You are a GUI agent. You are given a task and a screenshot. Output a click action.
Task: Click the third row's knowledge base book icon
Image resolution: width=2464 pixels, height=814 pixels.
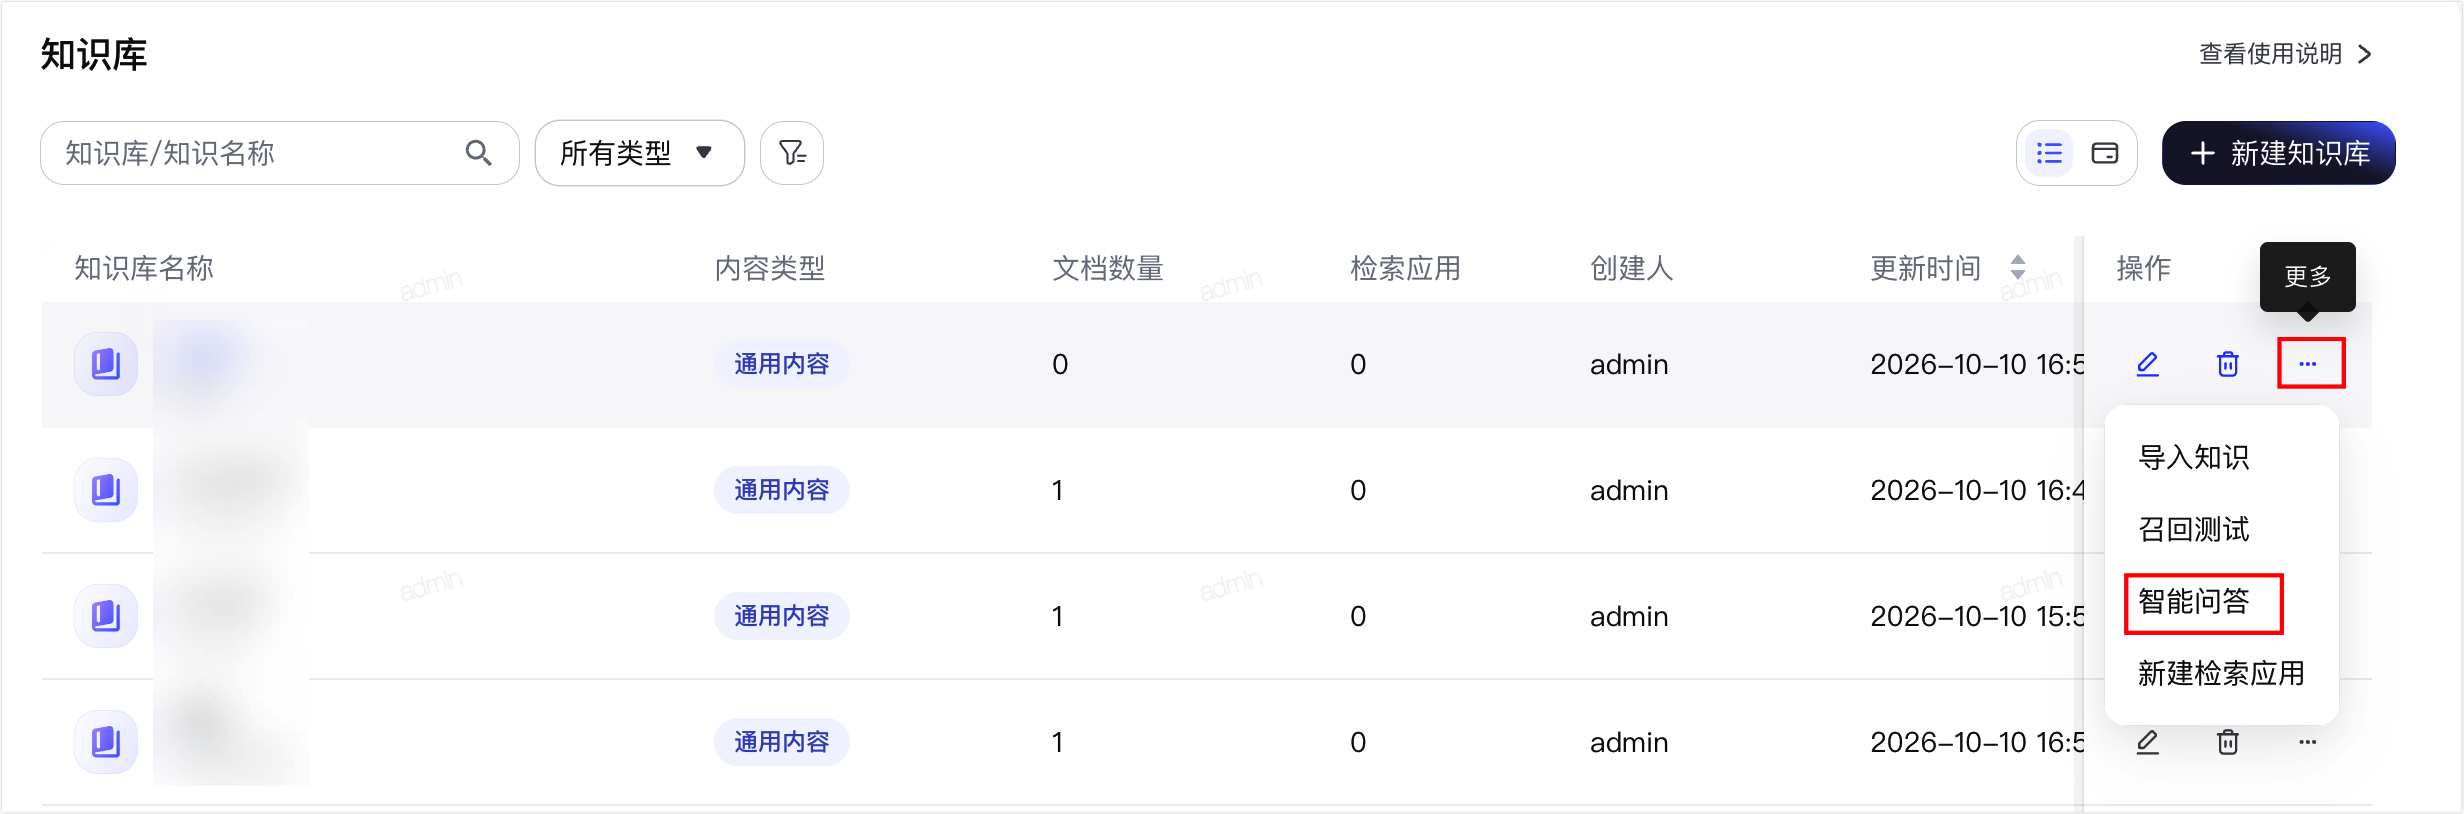(x=106, y=616)
